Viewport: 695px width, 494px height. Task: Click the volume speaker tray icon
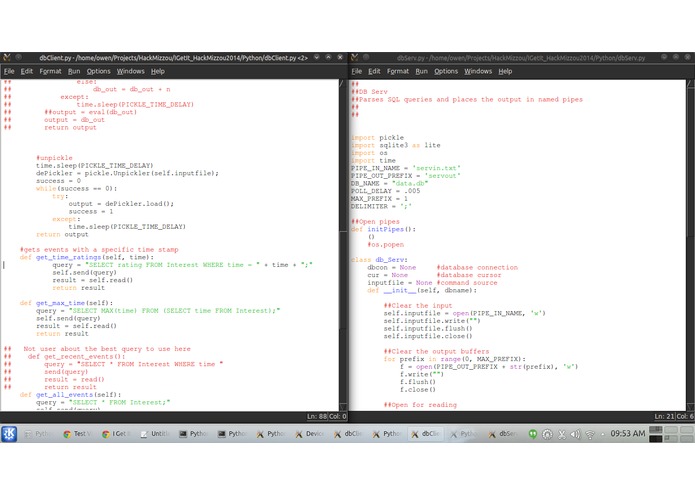click(x=575, y=434)
